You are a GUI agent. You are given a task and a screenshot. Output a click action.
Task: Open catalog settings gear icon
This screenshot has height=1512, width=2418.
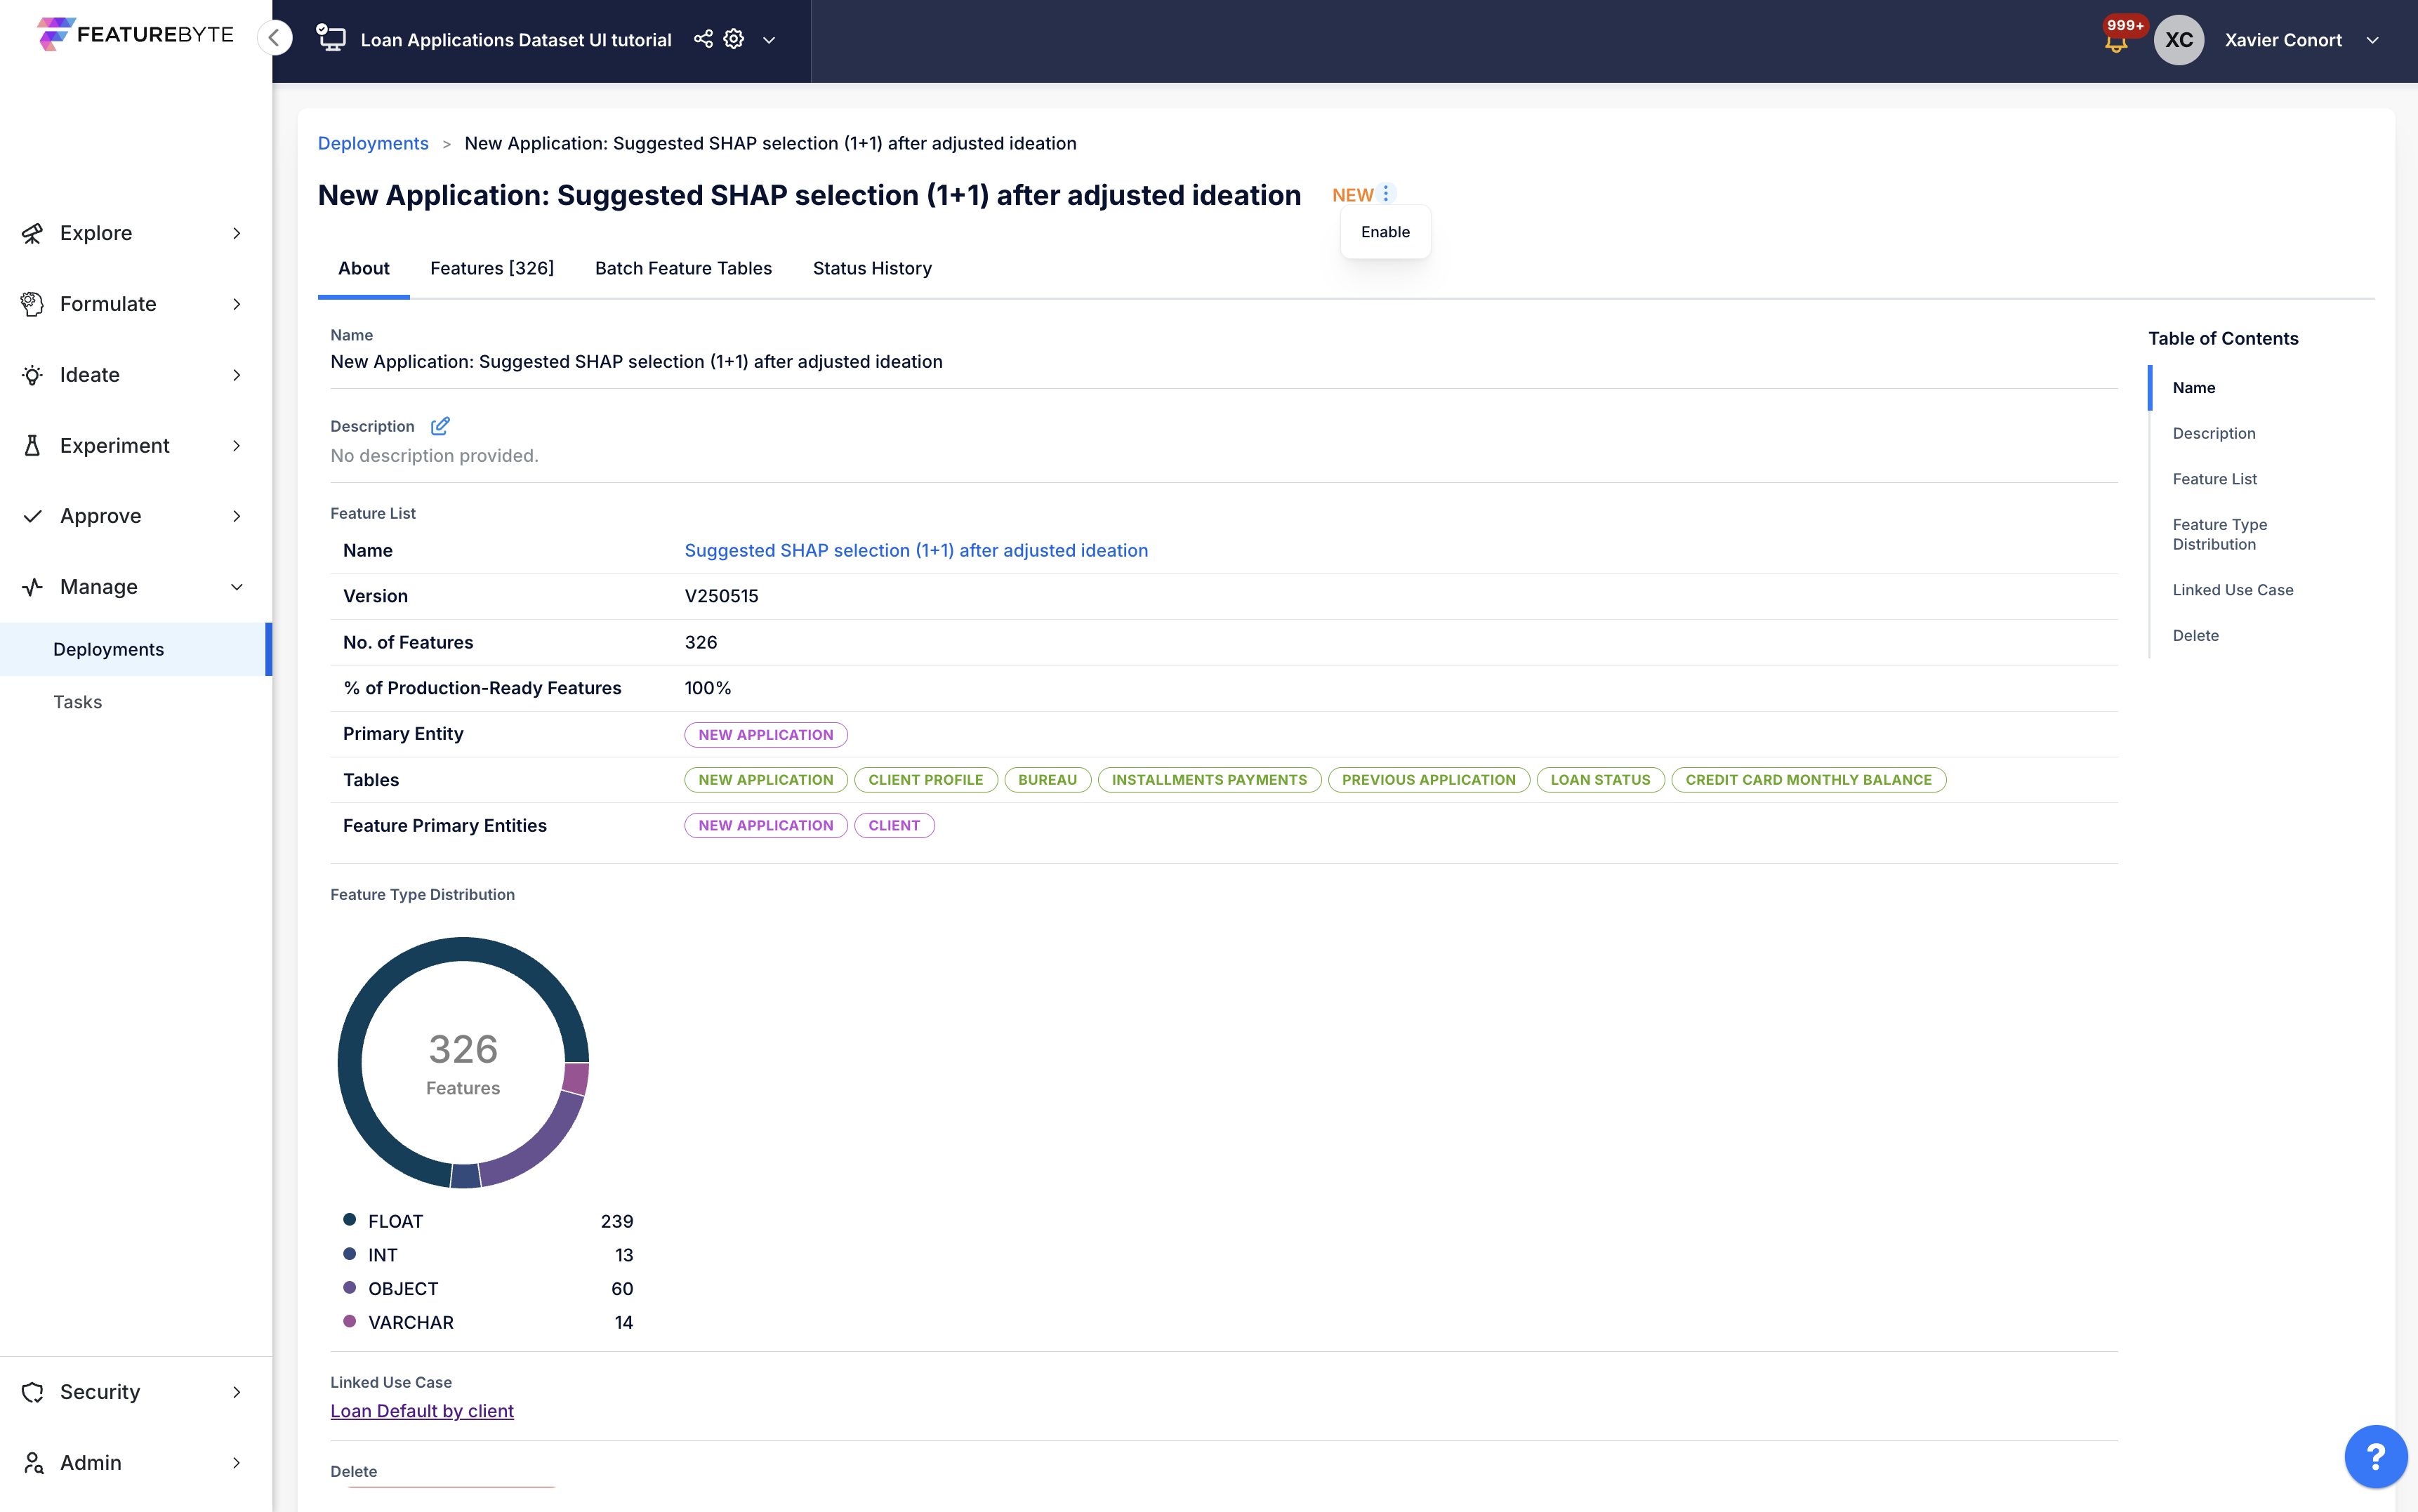pos(734,39)
